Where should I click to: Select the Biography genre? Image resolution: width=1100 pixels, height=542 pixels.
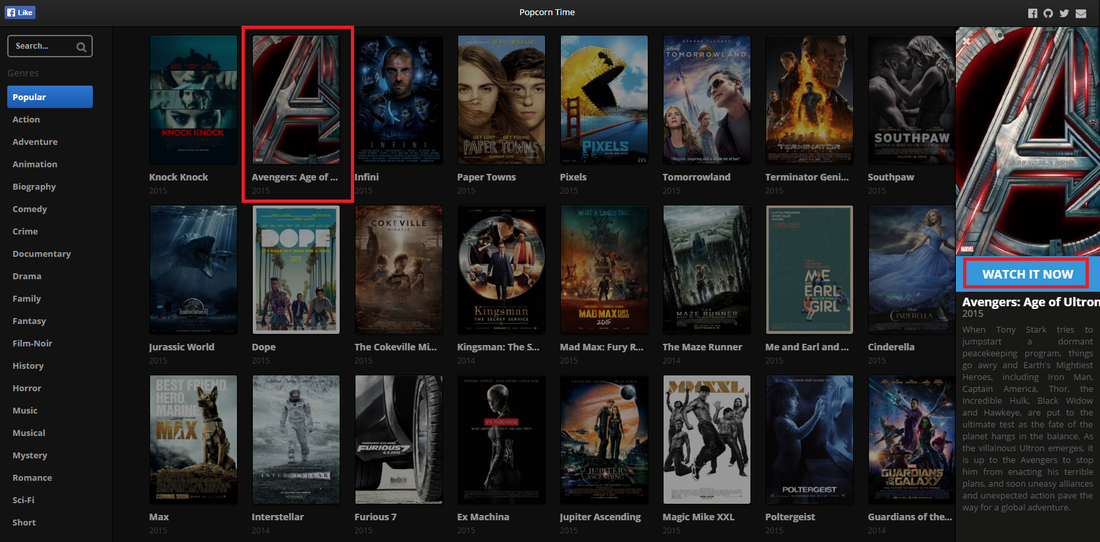pos(34,187)
